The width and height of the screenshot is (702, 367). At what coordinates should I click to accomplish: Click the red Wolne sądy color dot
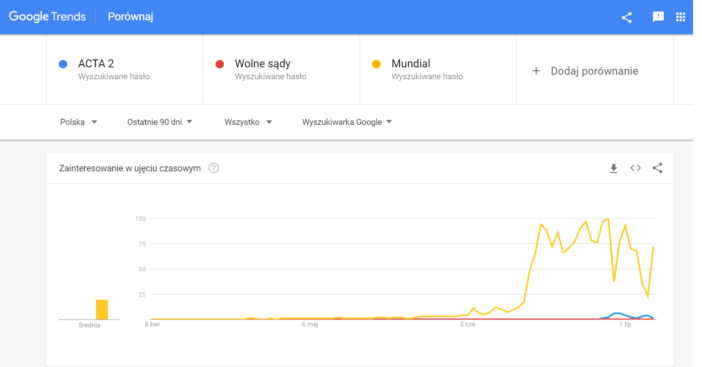tap(219, 64)
